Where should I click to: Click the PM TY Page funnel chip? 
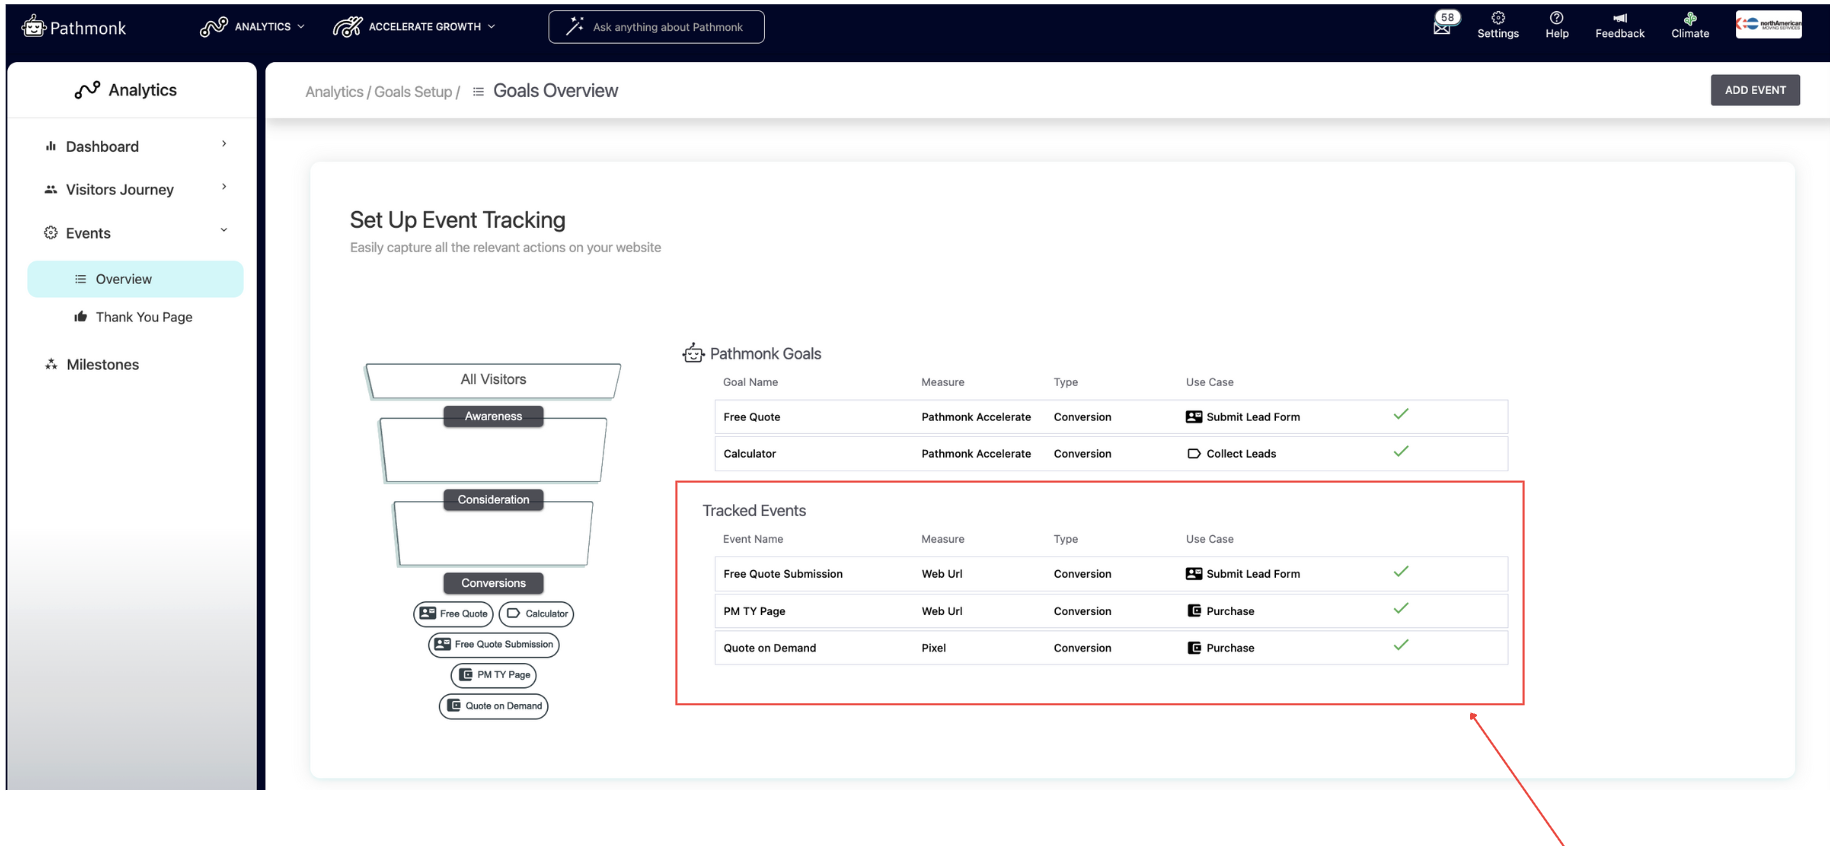coord(494,675)
